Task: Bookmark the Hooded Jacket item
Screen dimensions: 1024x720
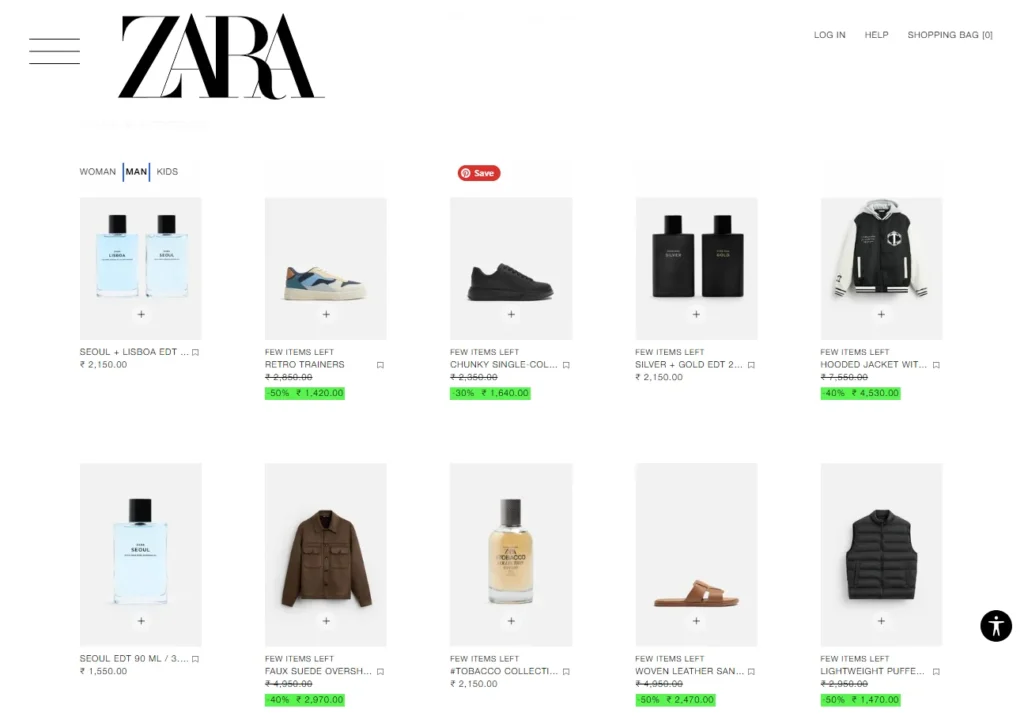Action: pos(936,365)
